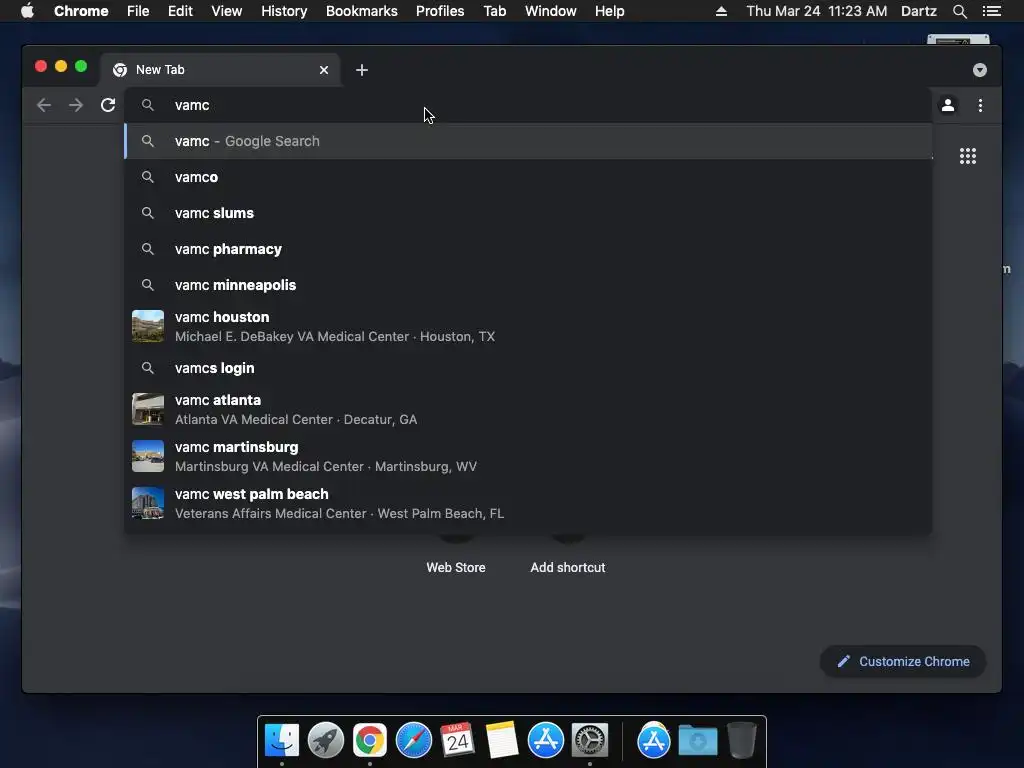The image size is (1024, 768).
Task: Click the vamc text in address bar
Action: [192, 105]
